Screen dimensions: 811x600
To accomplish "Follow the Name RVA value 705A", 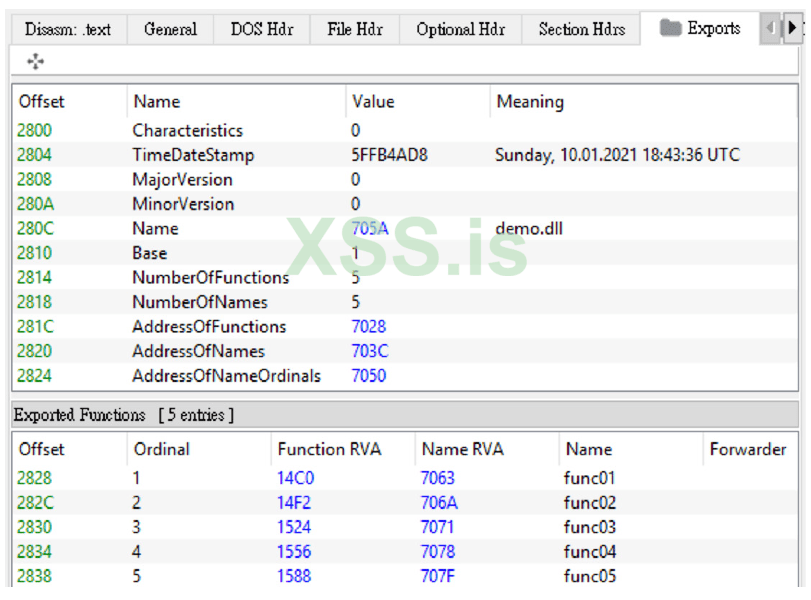I will 370,229.
